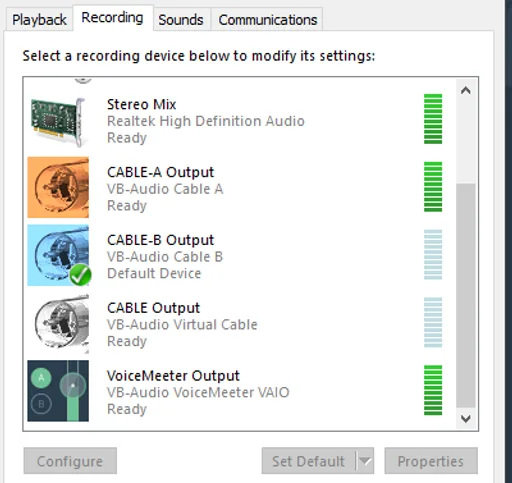Image resolution: width=512 pixels, height=483 pixels.
Task: Open the Communications tab
Action: [x=267, y=20]
